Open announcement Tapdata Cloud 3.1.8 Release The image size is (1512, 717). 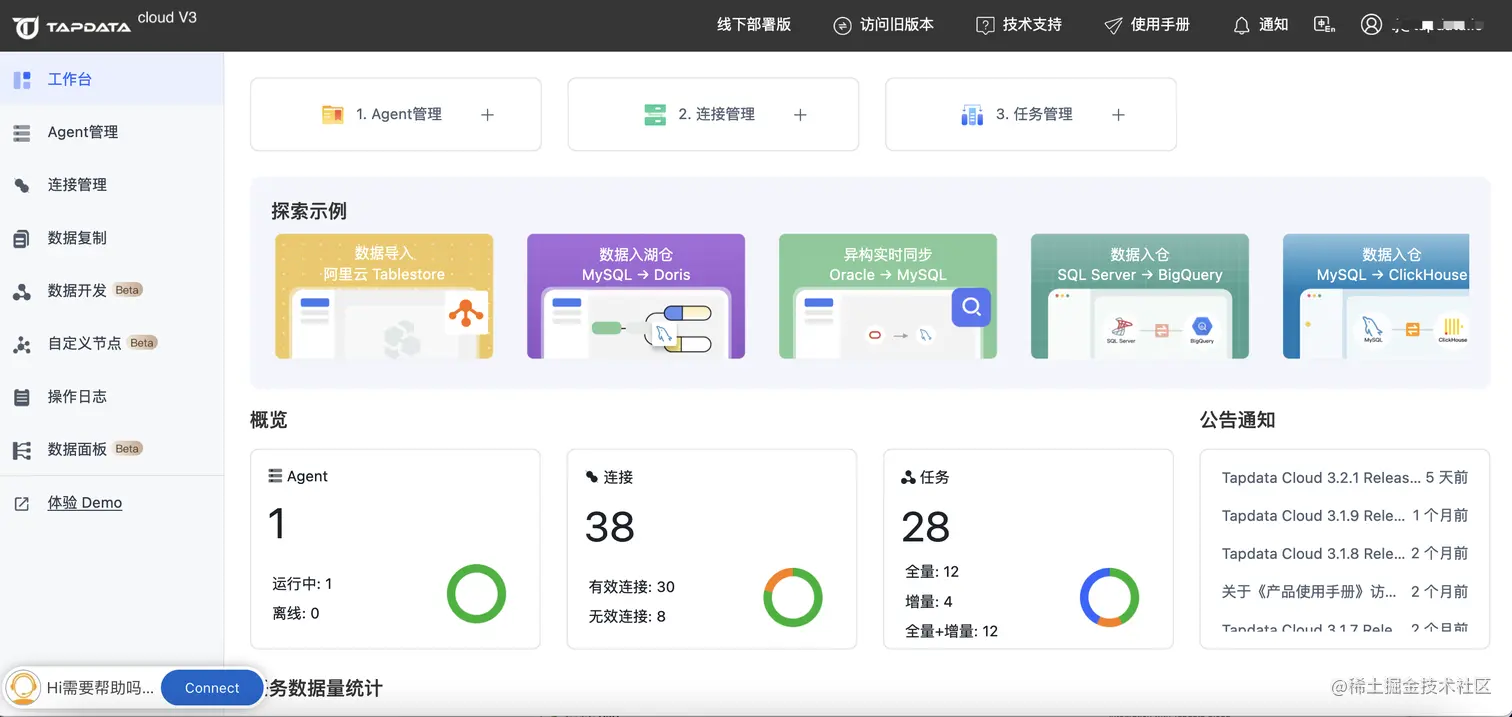point(1345,554)
